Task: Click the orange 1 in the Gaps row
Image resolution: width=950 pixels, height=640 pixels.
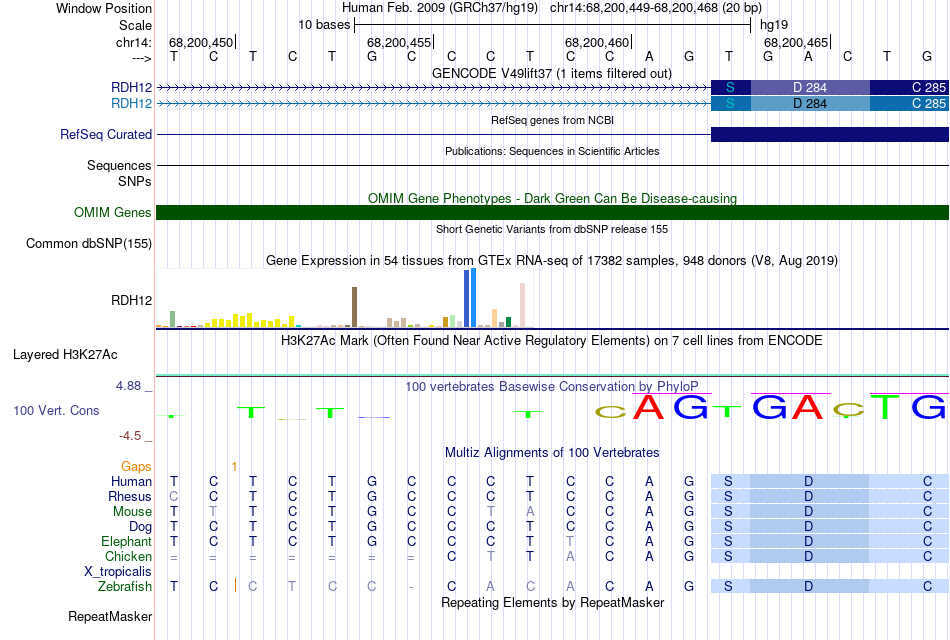Action: (234, 467)
